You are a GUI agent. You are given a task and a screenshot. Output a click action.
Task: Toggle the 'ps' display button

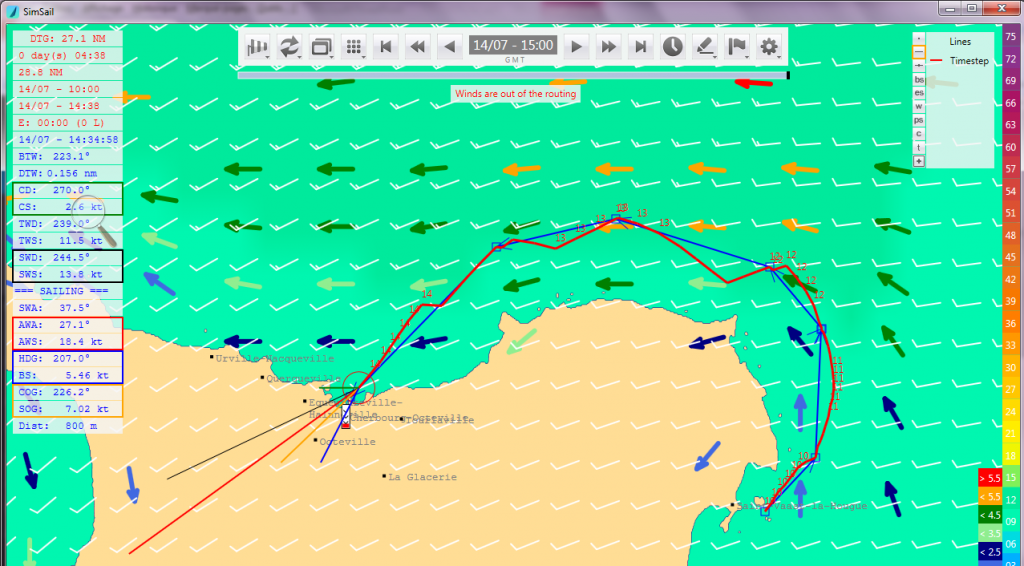(x=919, y=120)
